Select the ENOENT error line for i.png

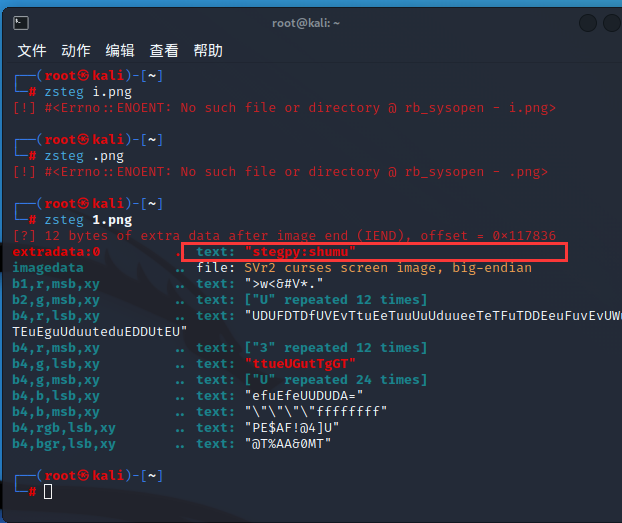(284, 108)
